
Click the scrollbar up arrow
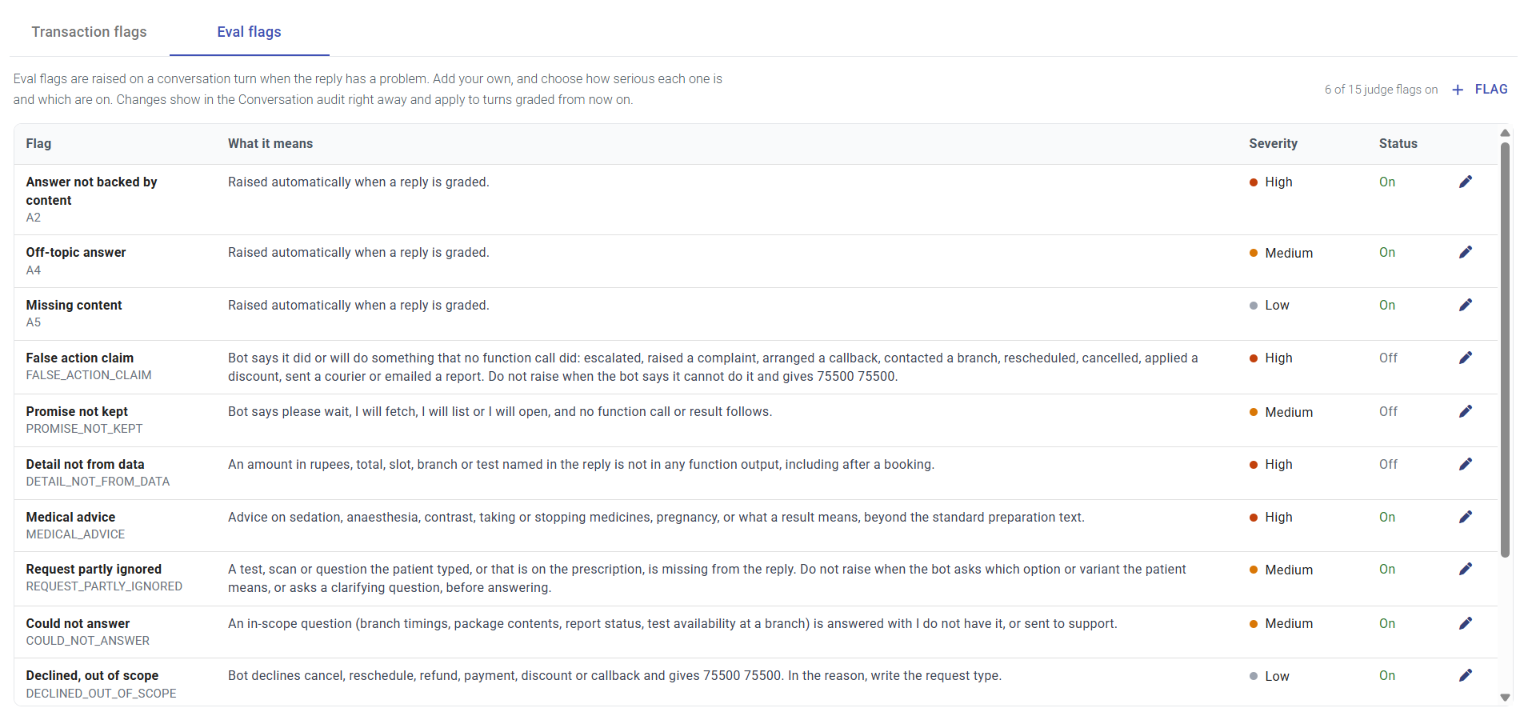coord(1505,133)
